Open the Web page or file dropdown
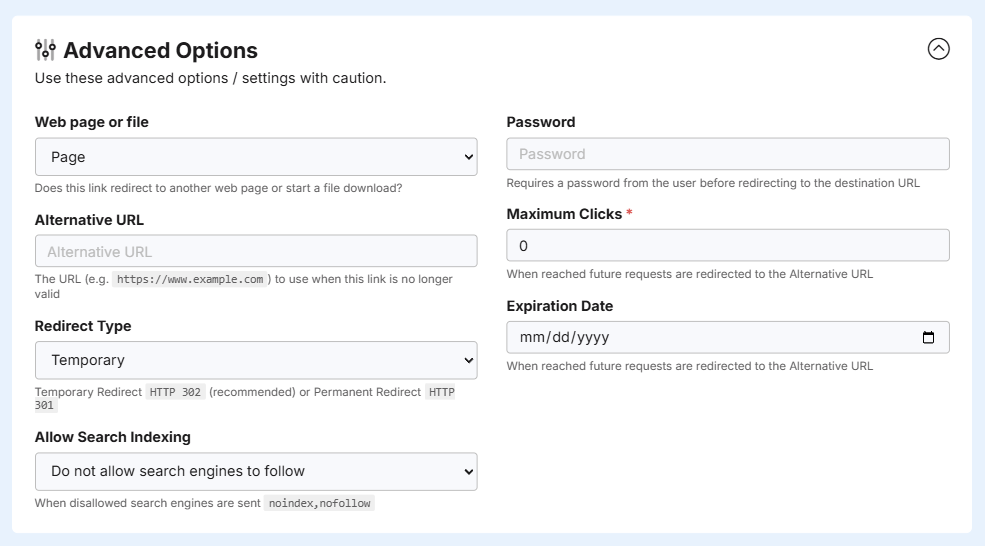Screen dimensions: 985x546 tap(256, 157)
